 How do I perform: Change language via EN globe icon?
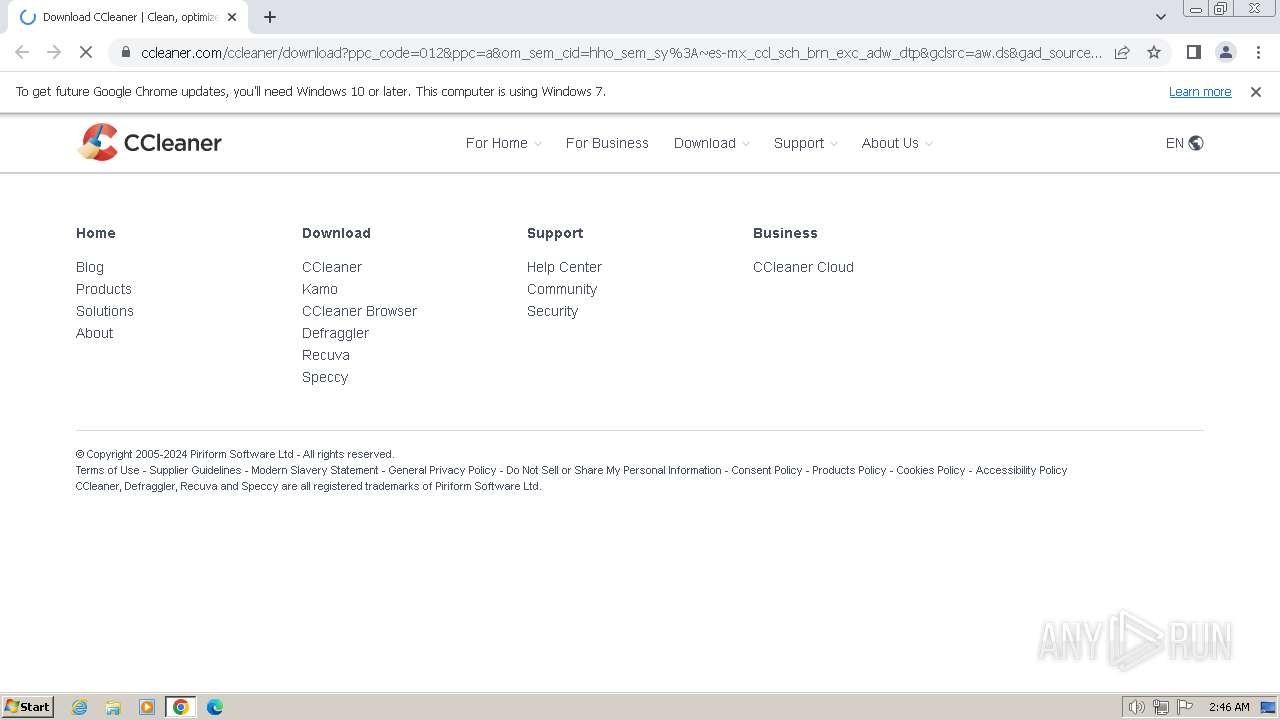coord(1184,143)
